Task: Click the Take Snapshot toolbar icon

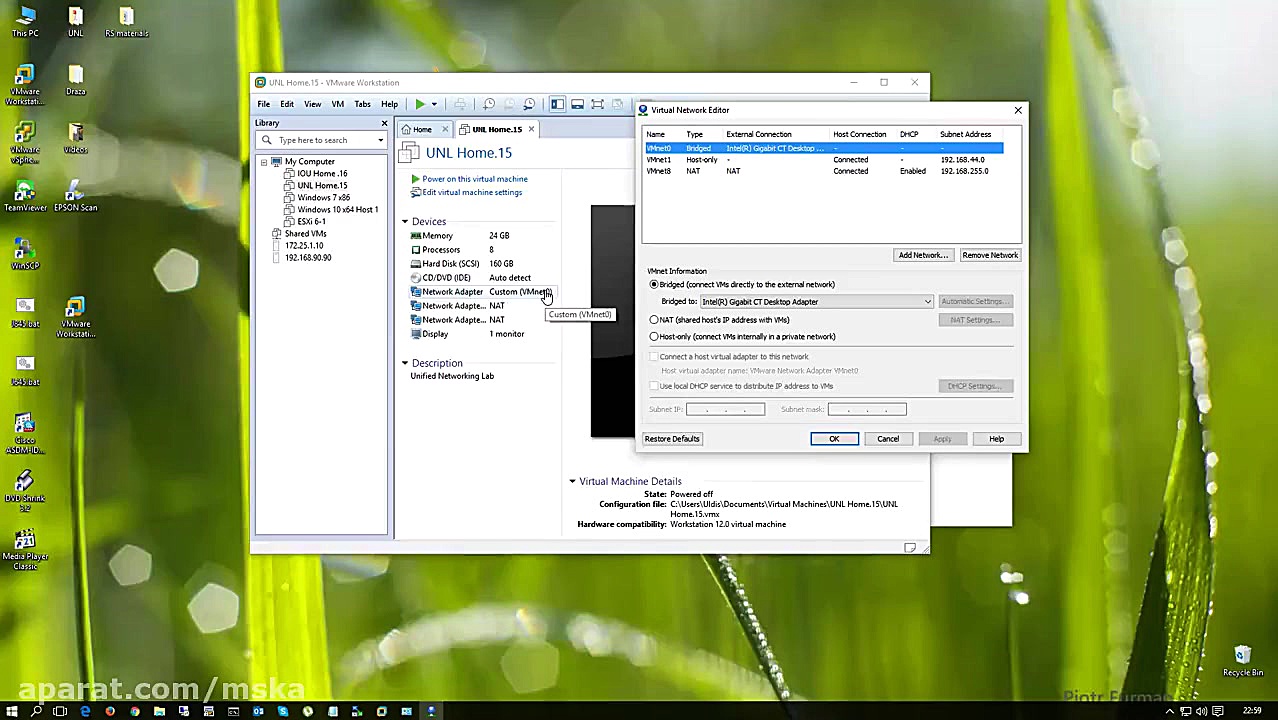Action: tap(489, 104)
